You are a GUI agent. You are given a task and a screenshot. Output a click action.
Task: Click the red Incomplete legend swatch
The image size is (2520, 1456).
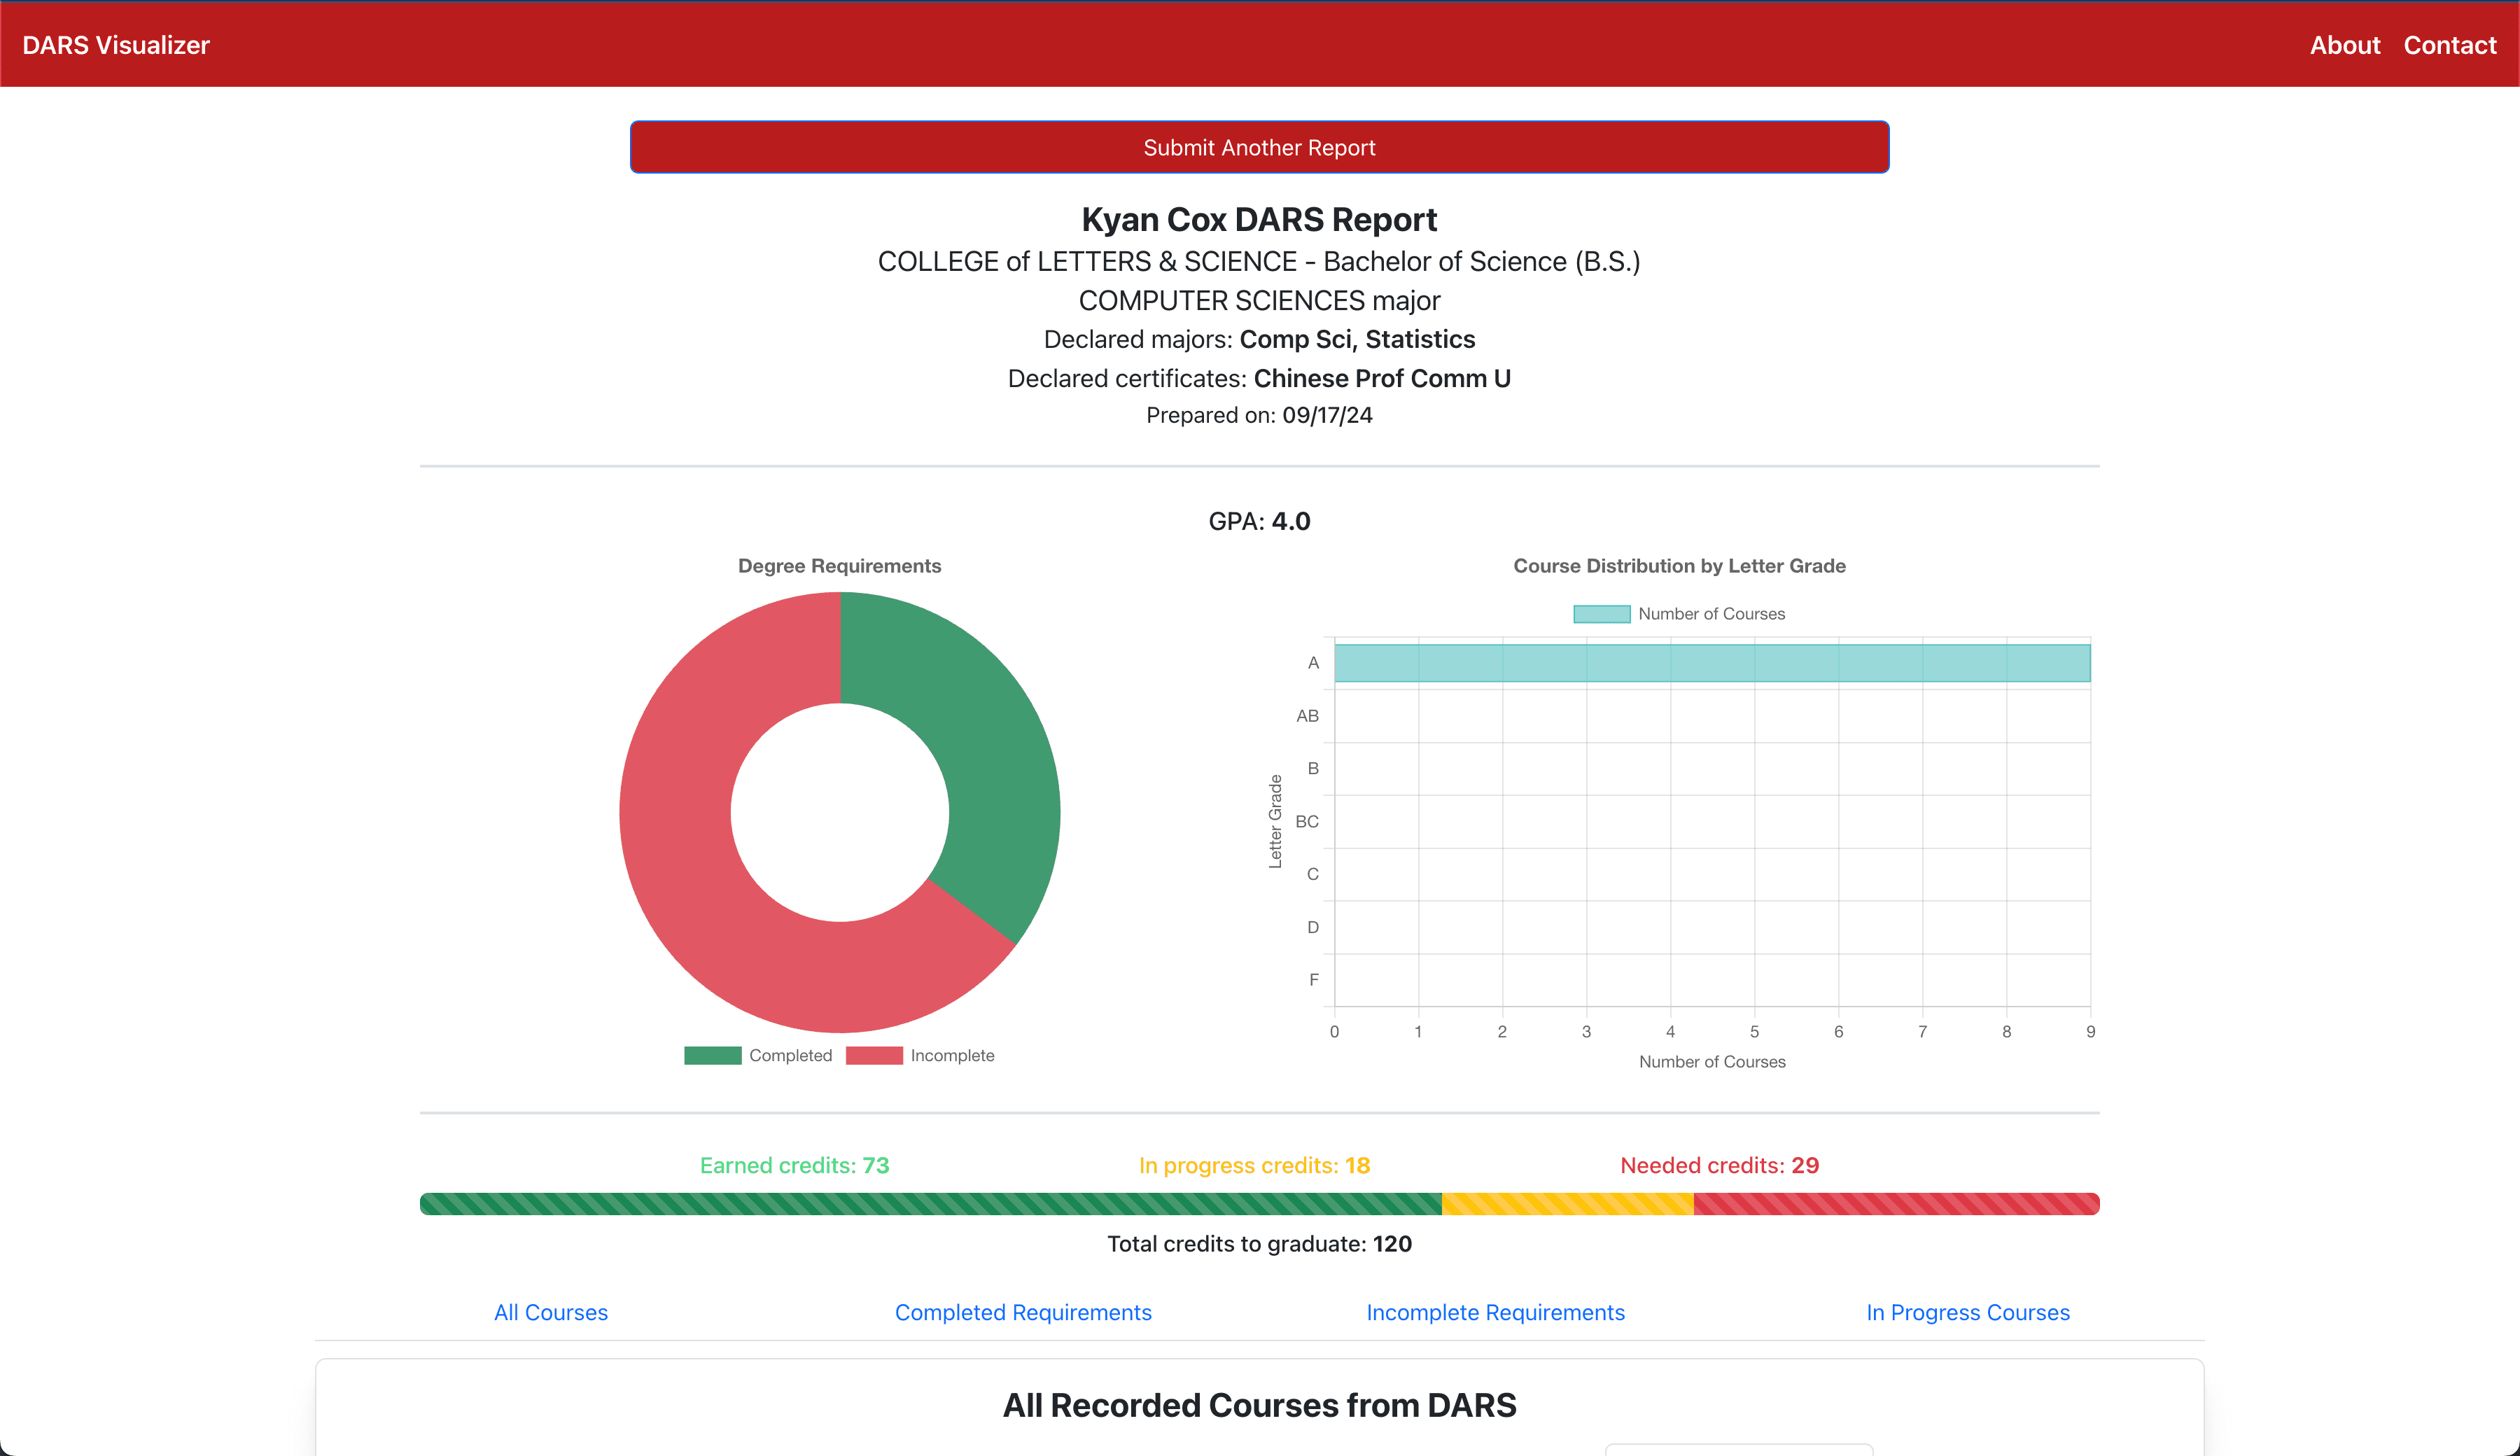[x=874, y=1055]
